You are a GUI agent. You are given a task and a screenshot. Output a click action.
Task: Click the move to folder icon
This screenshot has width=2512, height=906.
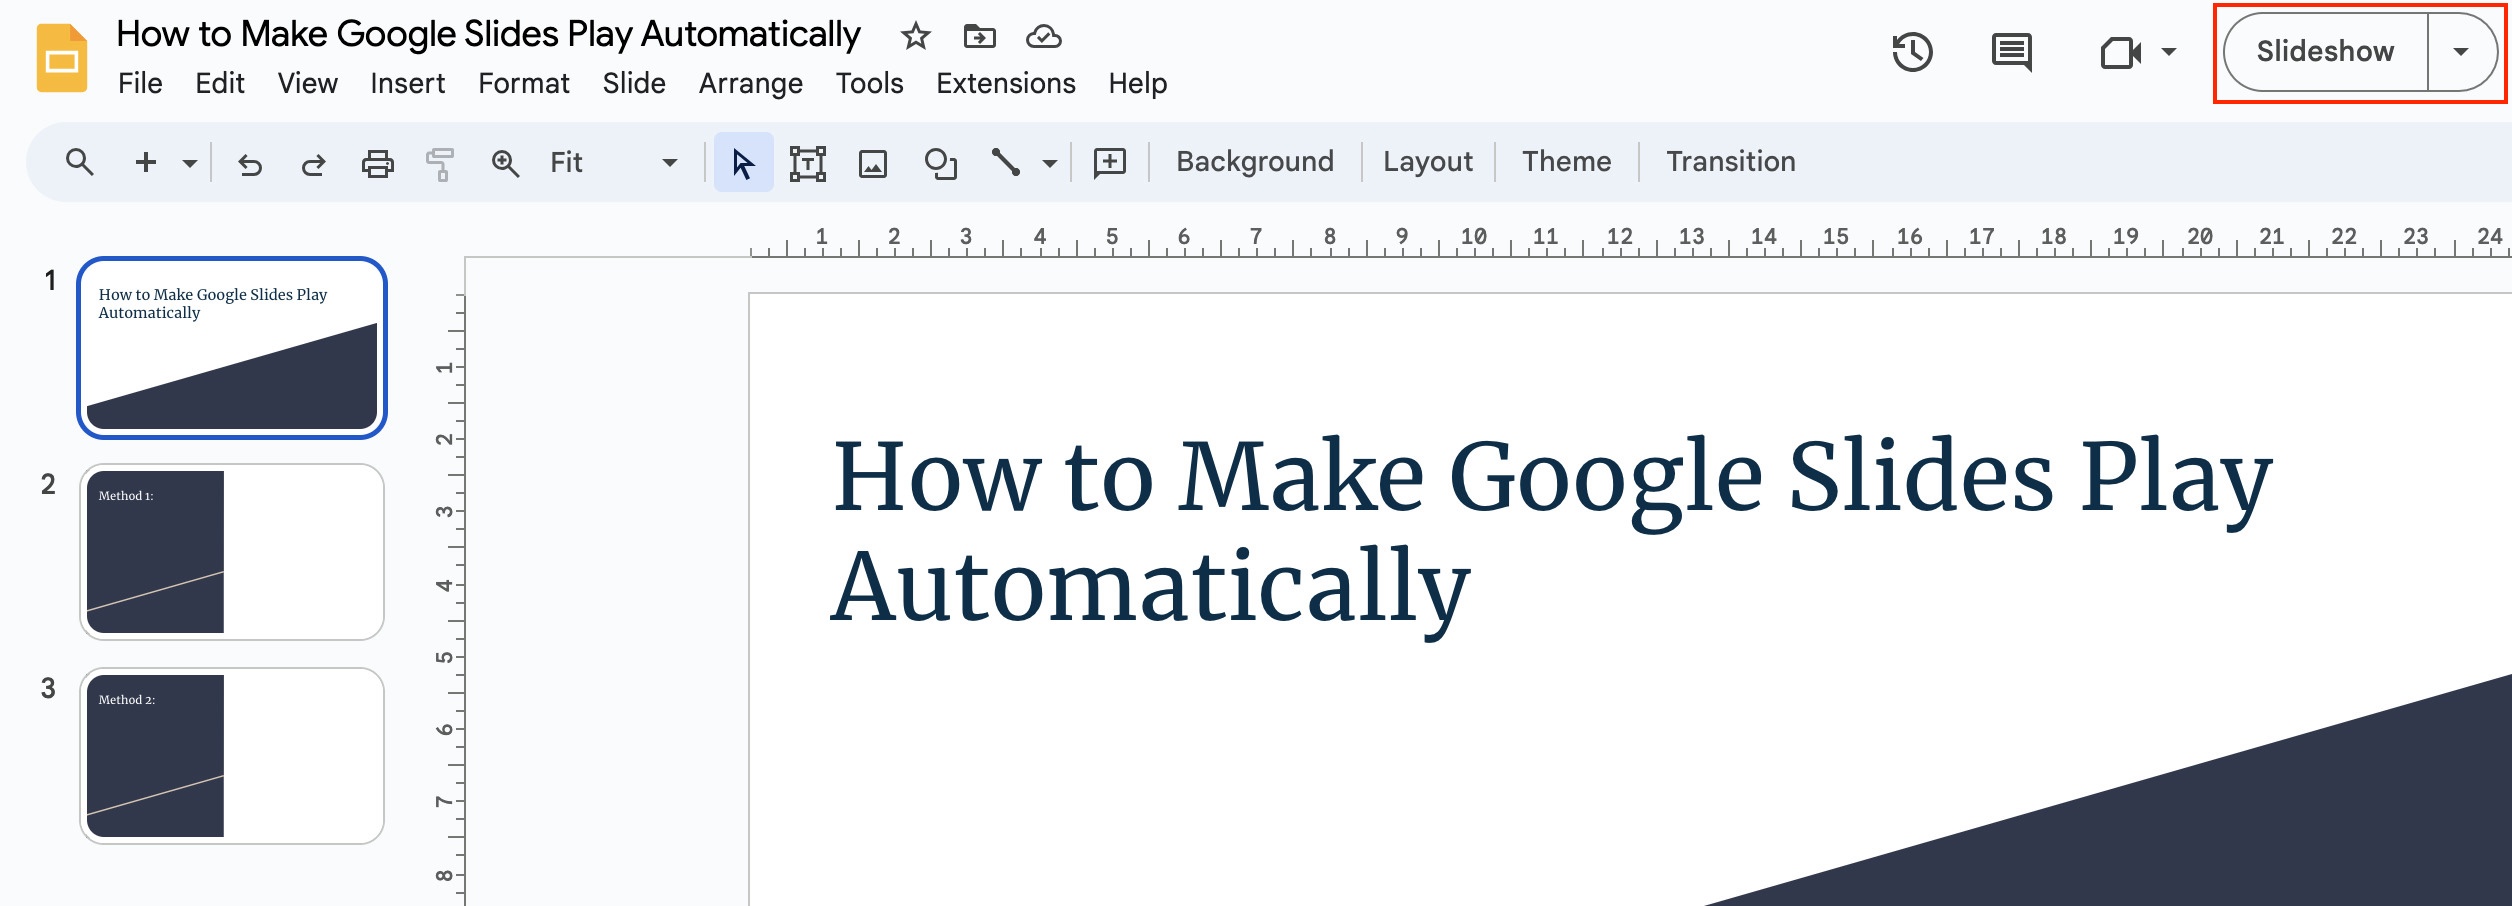pos(979,37)
